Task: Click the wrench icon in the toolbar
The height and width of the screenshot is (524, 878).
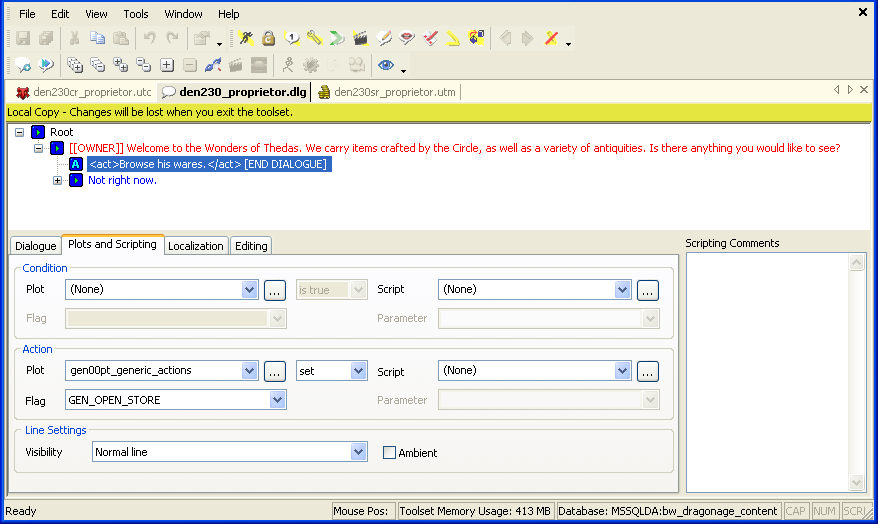Action: coord(314,39)
